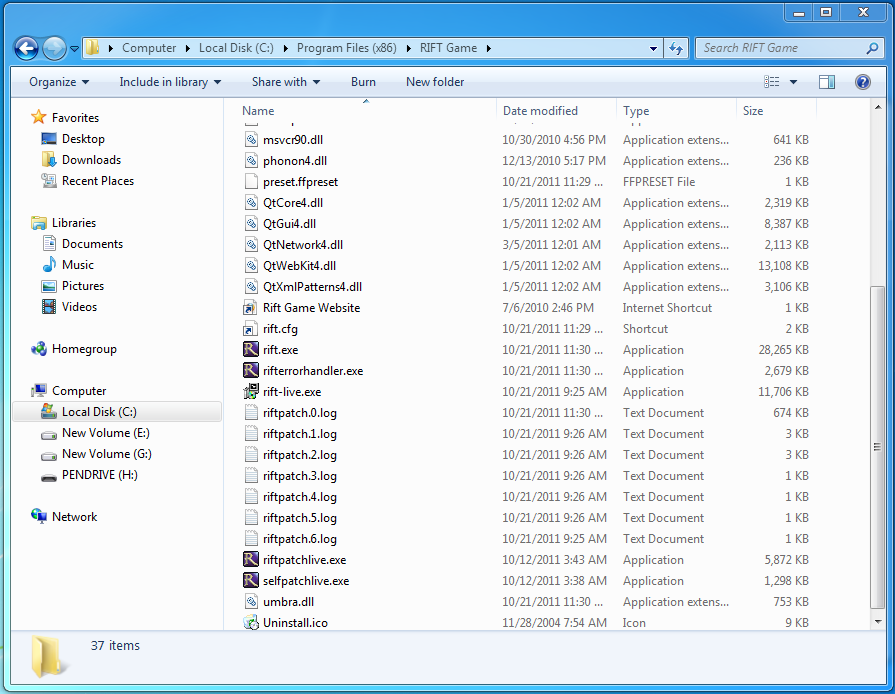Select Favorites star icon in sidebar
895x694 pixels.
click(x=39, y=118)
